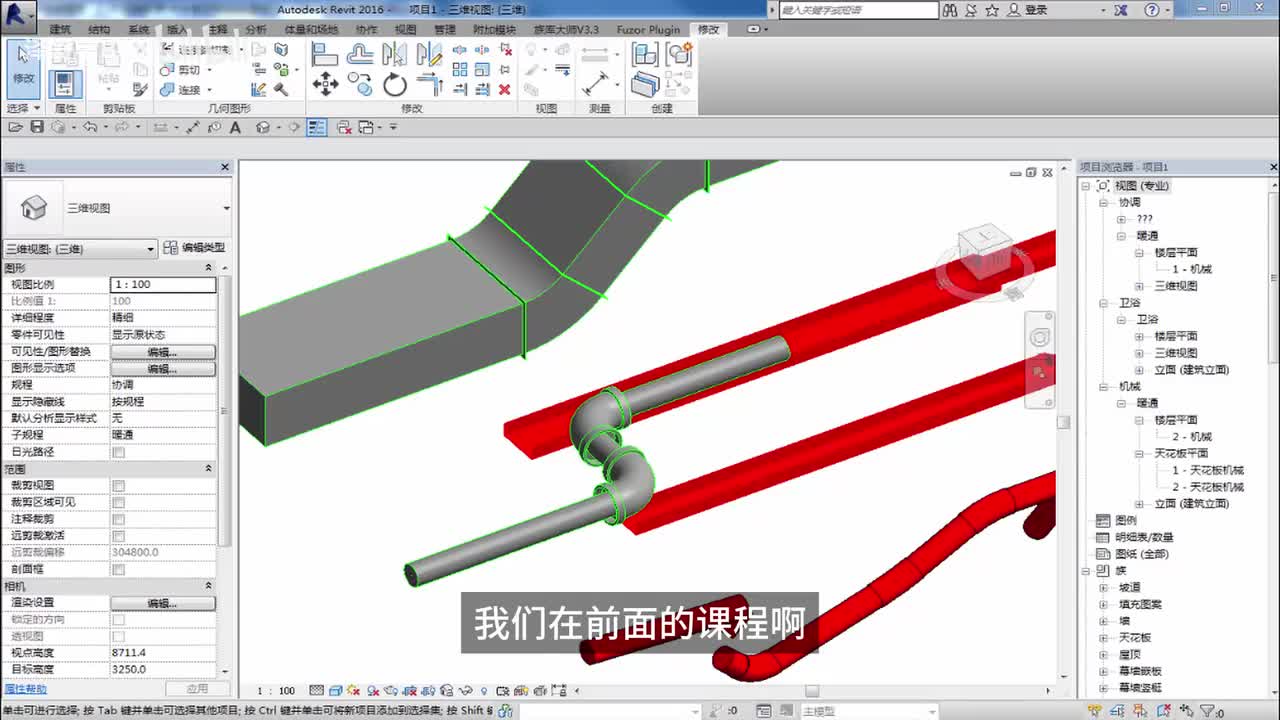Click the 连接 (Join geometry) tool
This screenshot has height=720, width=1280.
[182, 90]
